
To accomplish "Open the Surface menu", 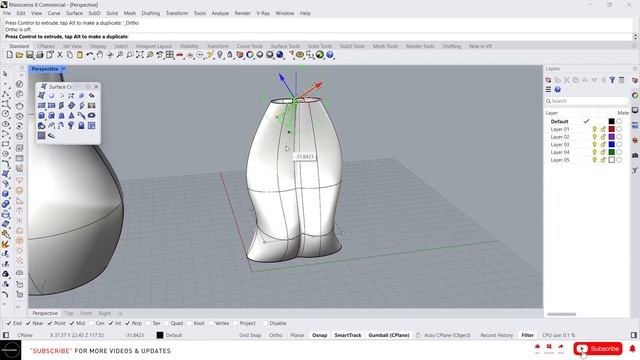I will [74, 13].
